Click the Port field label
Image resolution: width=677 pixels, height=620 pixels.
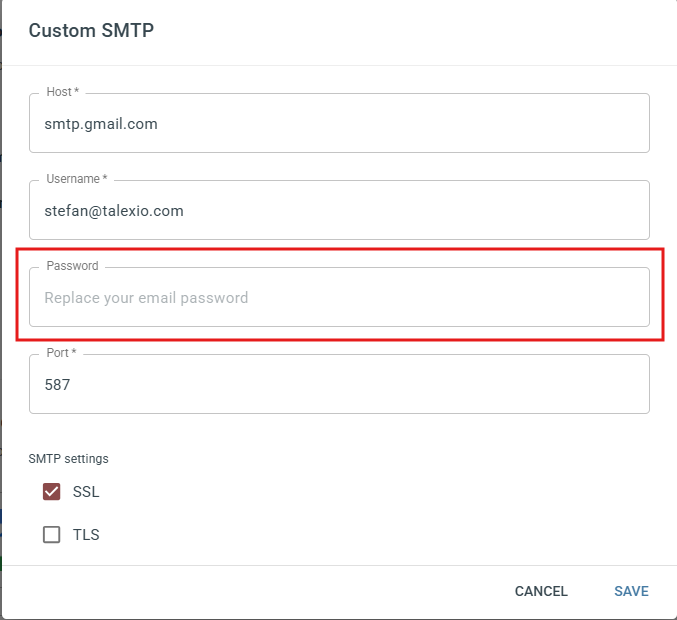(x=61, y=353)
